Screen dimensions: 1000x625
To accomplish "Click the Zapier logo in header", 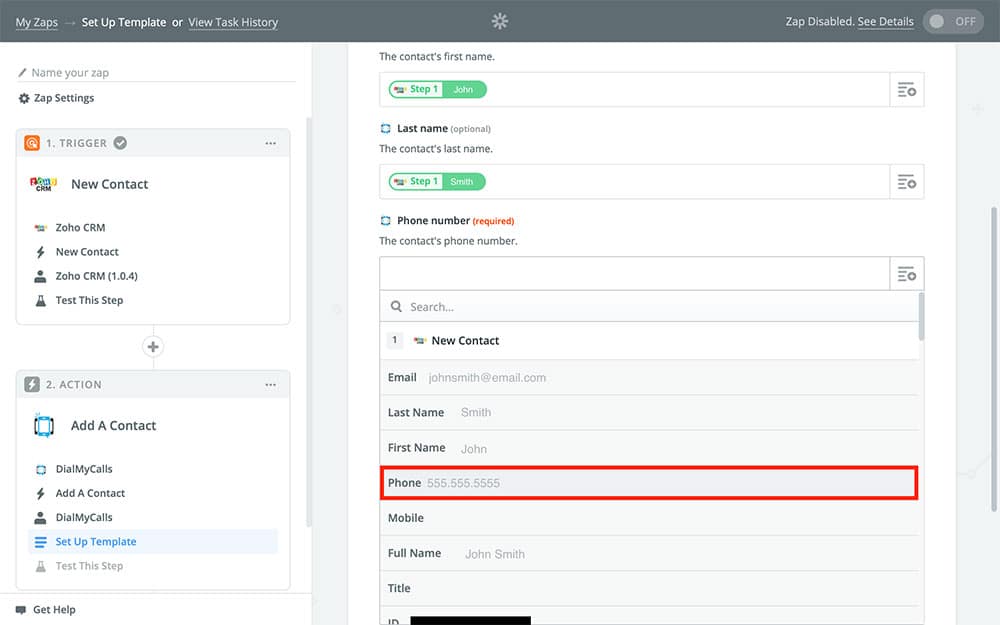I will (500, 21).
